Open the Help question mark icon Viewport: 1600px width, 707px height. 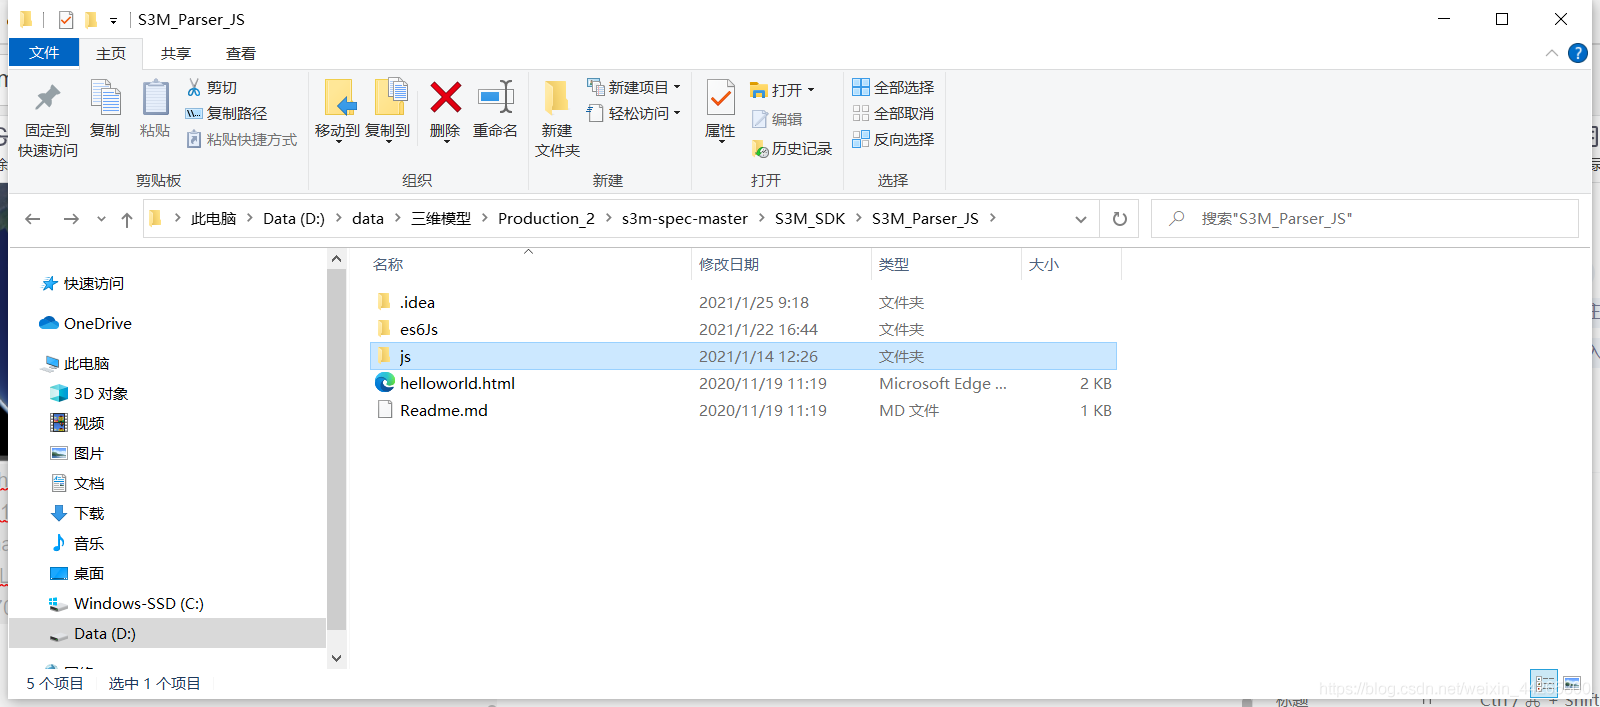tap(1578, 53)
